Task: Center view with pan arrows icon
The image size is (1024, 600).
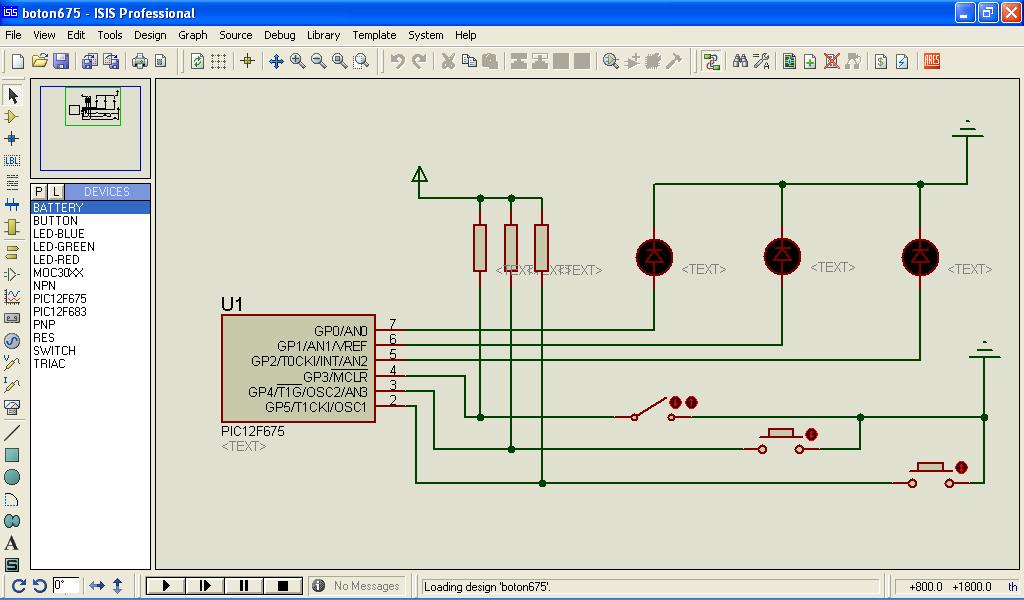Action: click(276, 61)
